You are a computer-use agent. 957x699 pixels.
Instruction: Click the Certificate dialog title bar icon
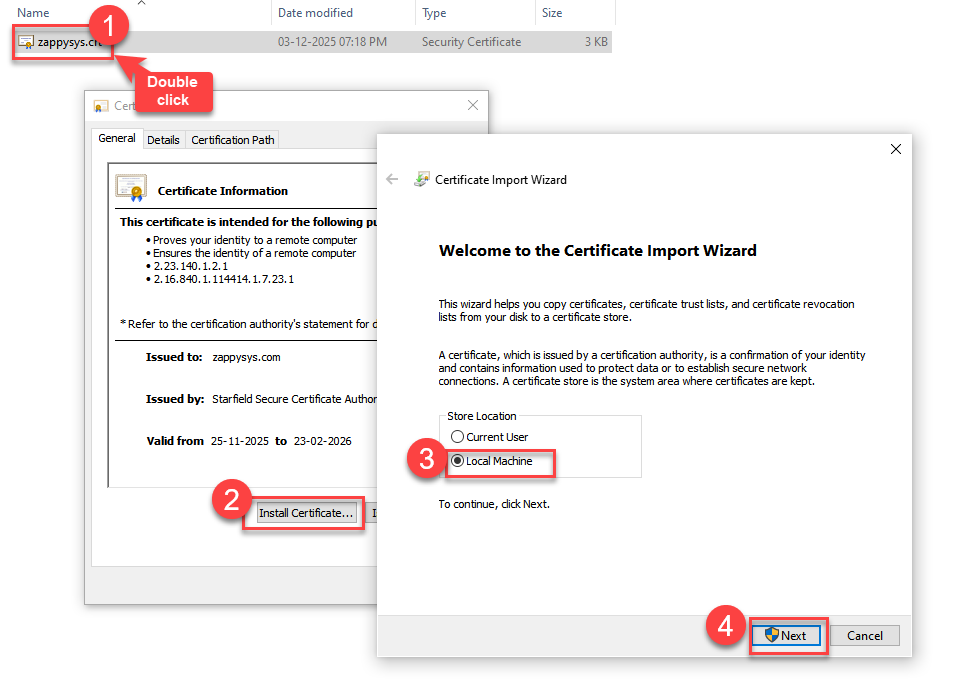(x=101, y=106)
